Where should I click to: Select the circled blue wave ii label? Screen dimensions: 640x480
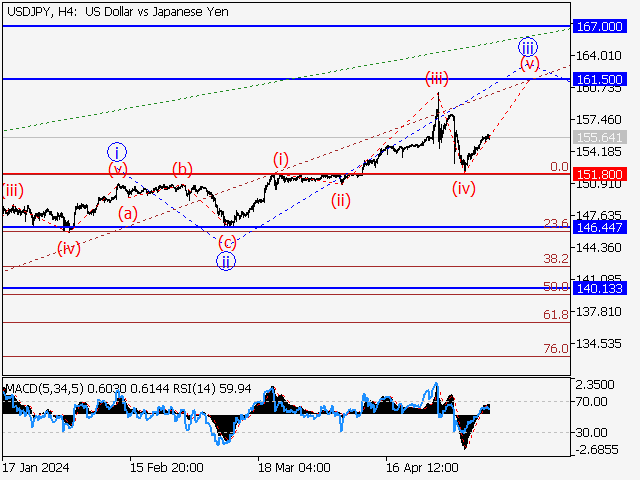click(226, 261)
